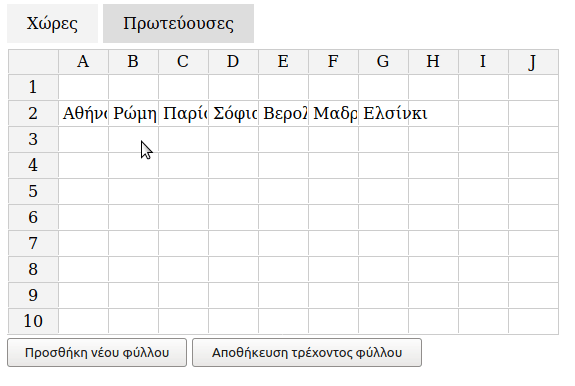The image size is (575, 386).
Task: Click row header 10
Action: [x=33, y=321]
